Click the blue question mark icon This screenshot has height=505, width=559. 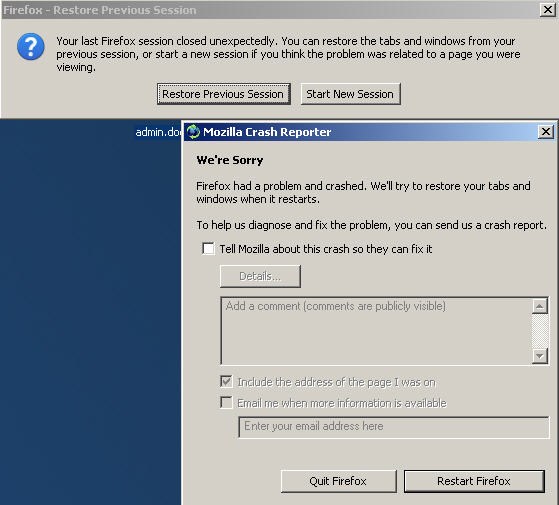(x=31, y=47)
